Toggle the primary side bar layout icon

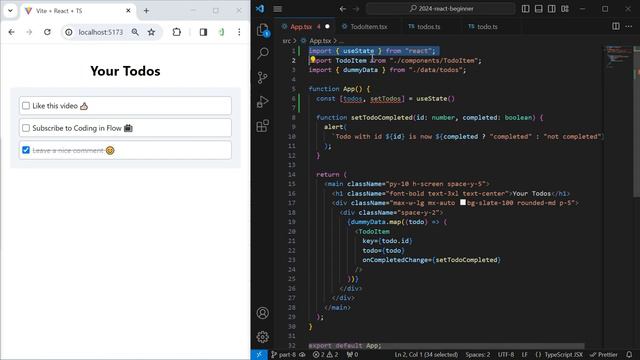(x=525, y=9)
